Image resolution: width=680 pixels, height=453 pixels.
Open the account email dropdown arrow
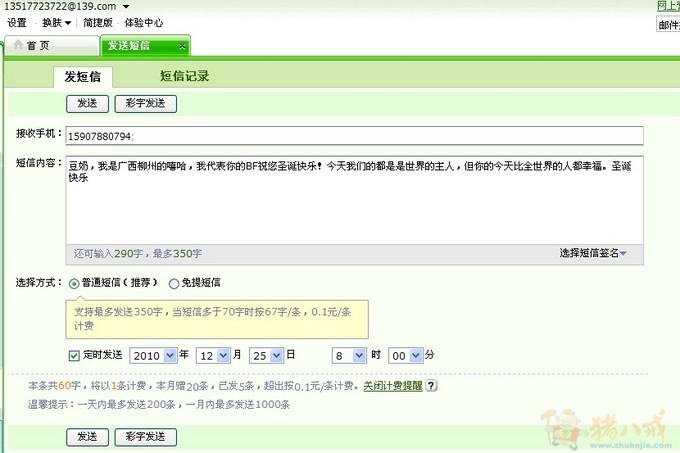click(126, 7)
